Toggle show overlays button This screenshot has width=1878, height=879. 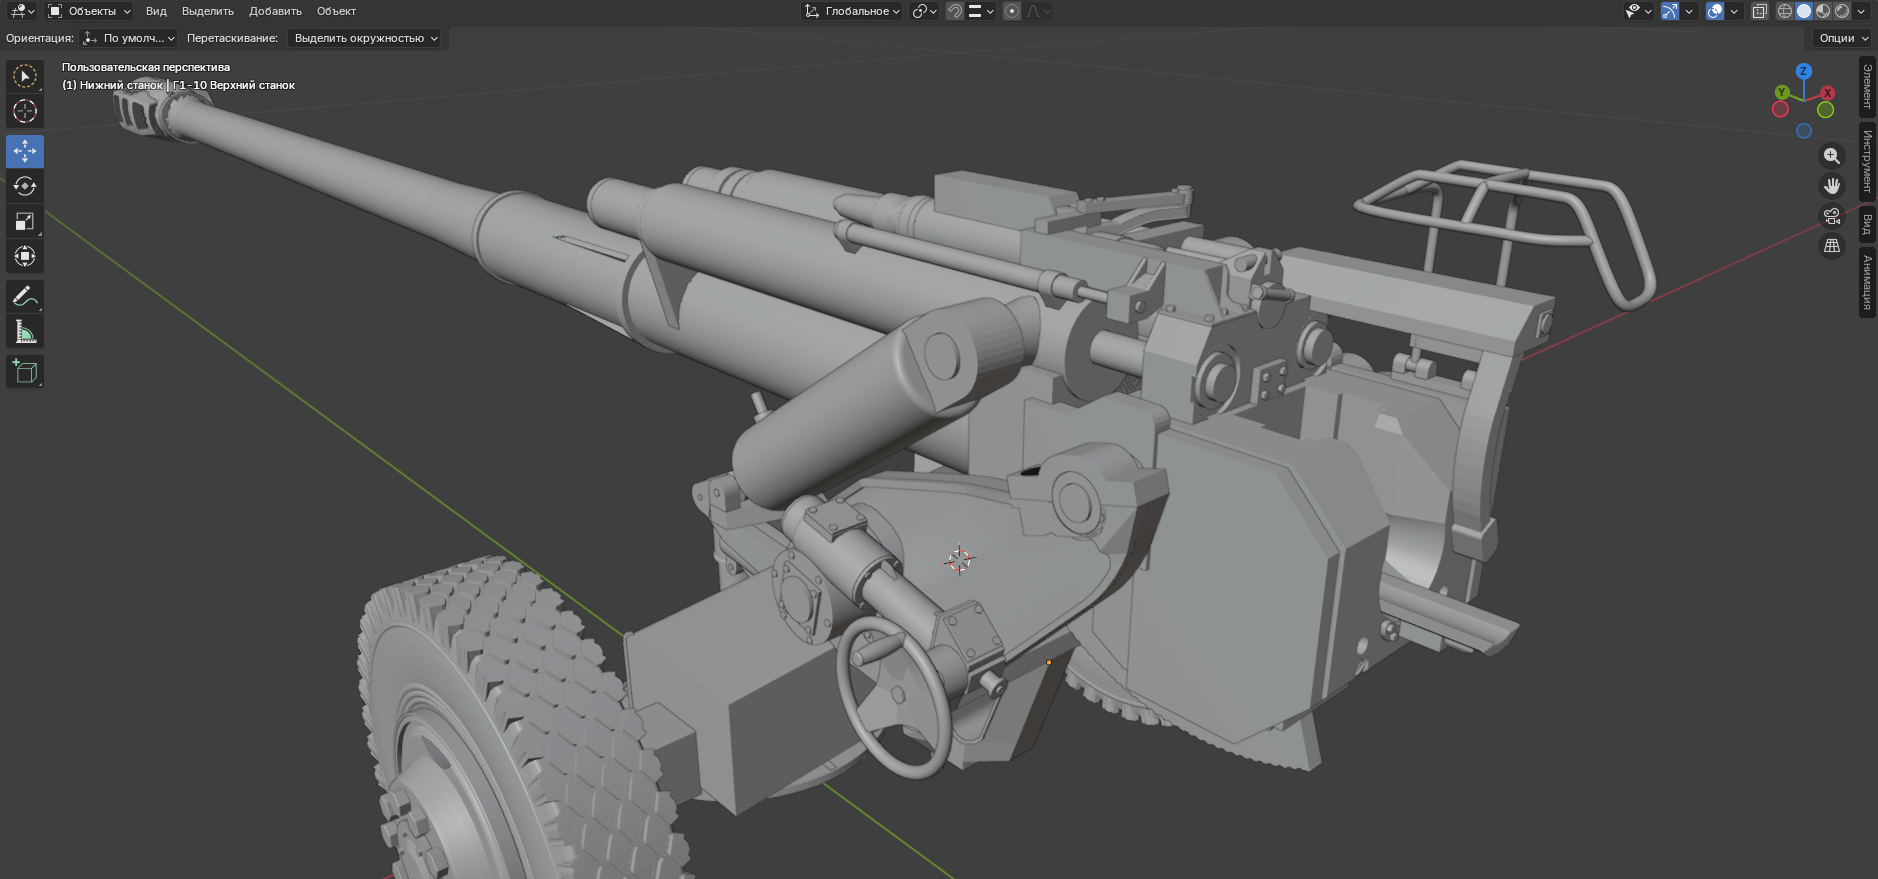point(1714,11)
